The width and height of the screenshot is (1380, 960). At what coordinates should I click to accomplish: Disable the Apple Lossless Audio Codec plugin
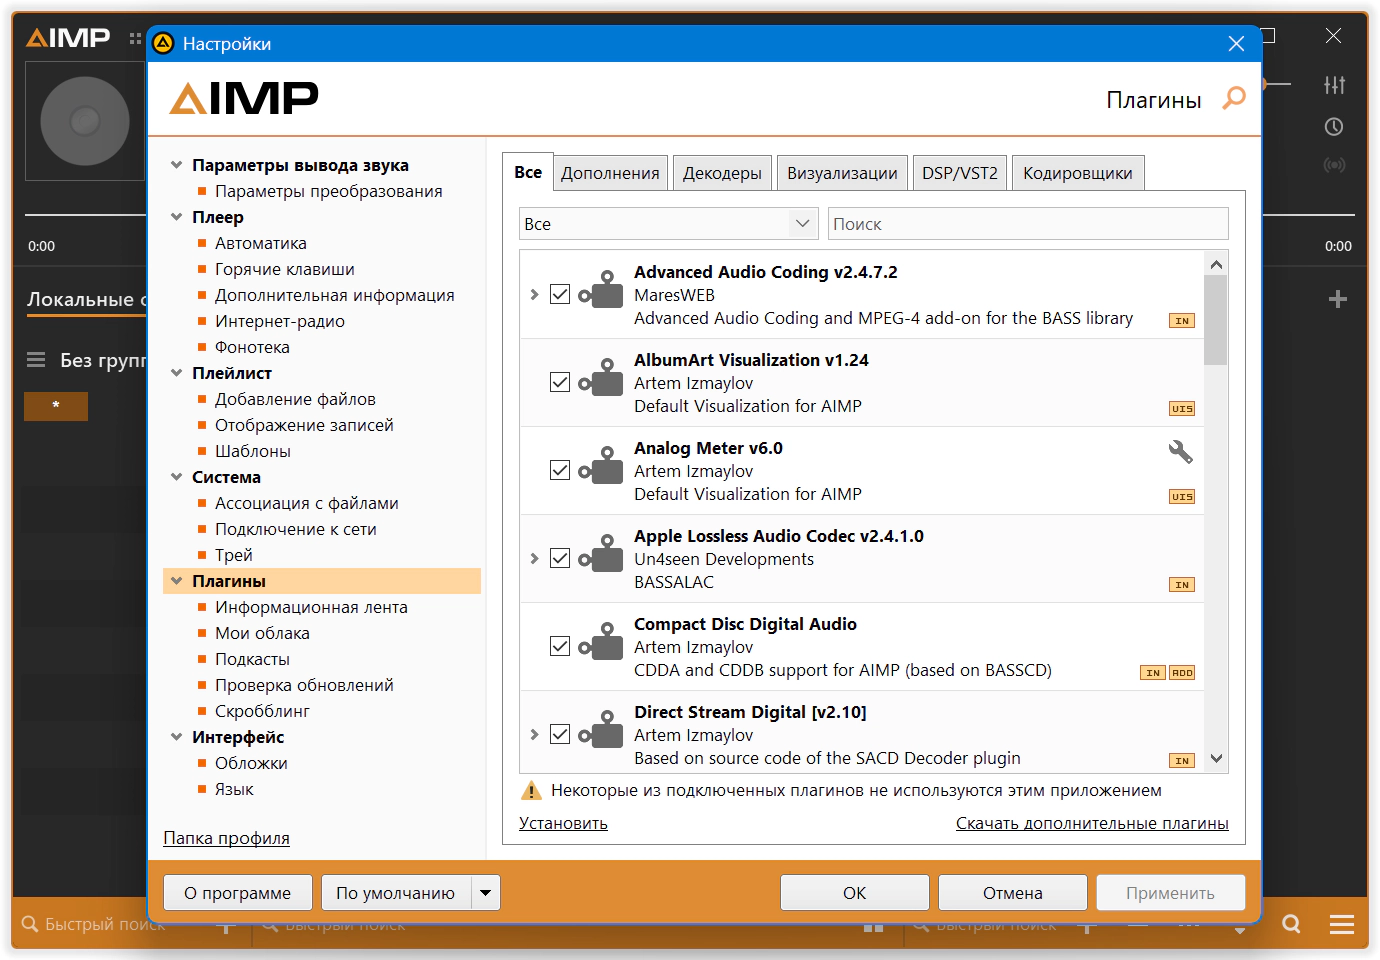pyautogui.click(x=560, y=558)
